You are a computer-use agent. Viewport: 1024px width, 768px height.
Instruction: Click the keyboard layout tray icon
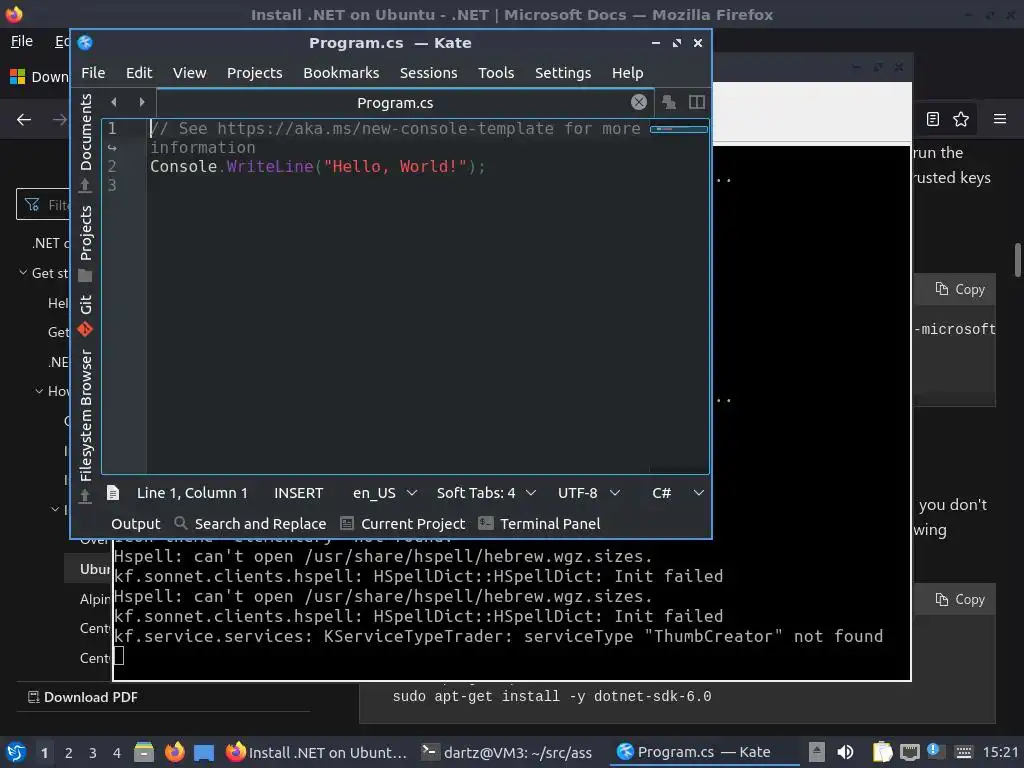tap(963, 752)
